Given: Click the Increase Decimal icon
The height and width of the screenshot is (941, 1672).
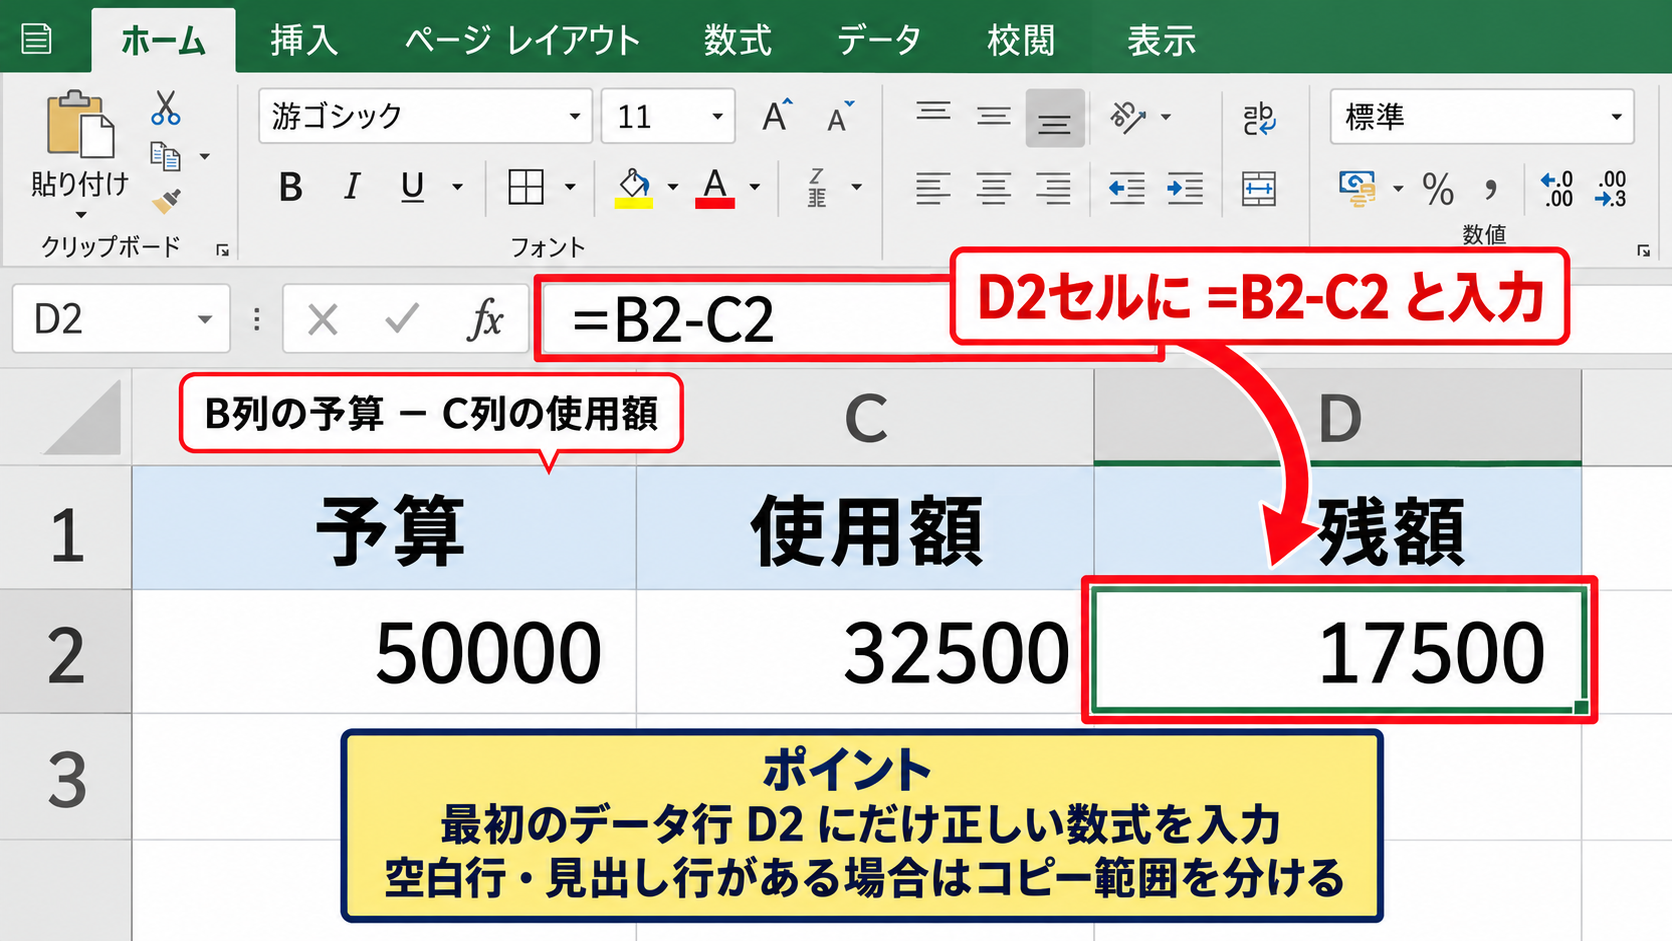Looking at the screenshot, I should click(1557, 188).
